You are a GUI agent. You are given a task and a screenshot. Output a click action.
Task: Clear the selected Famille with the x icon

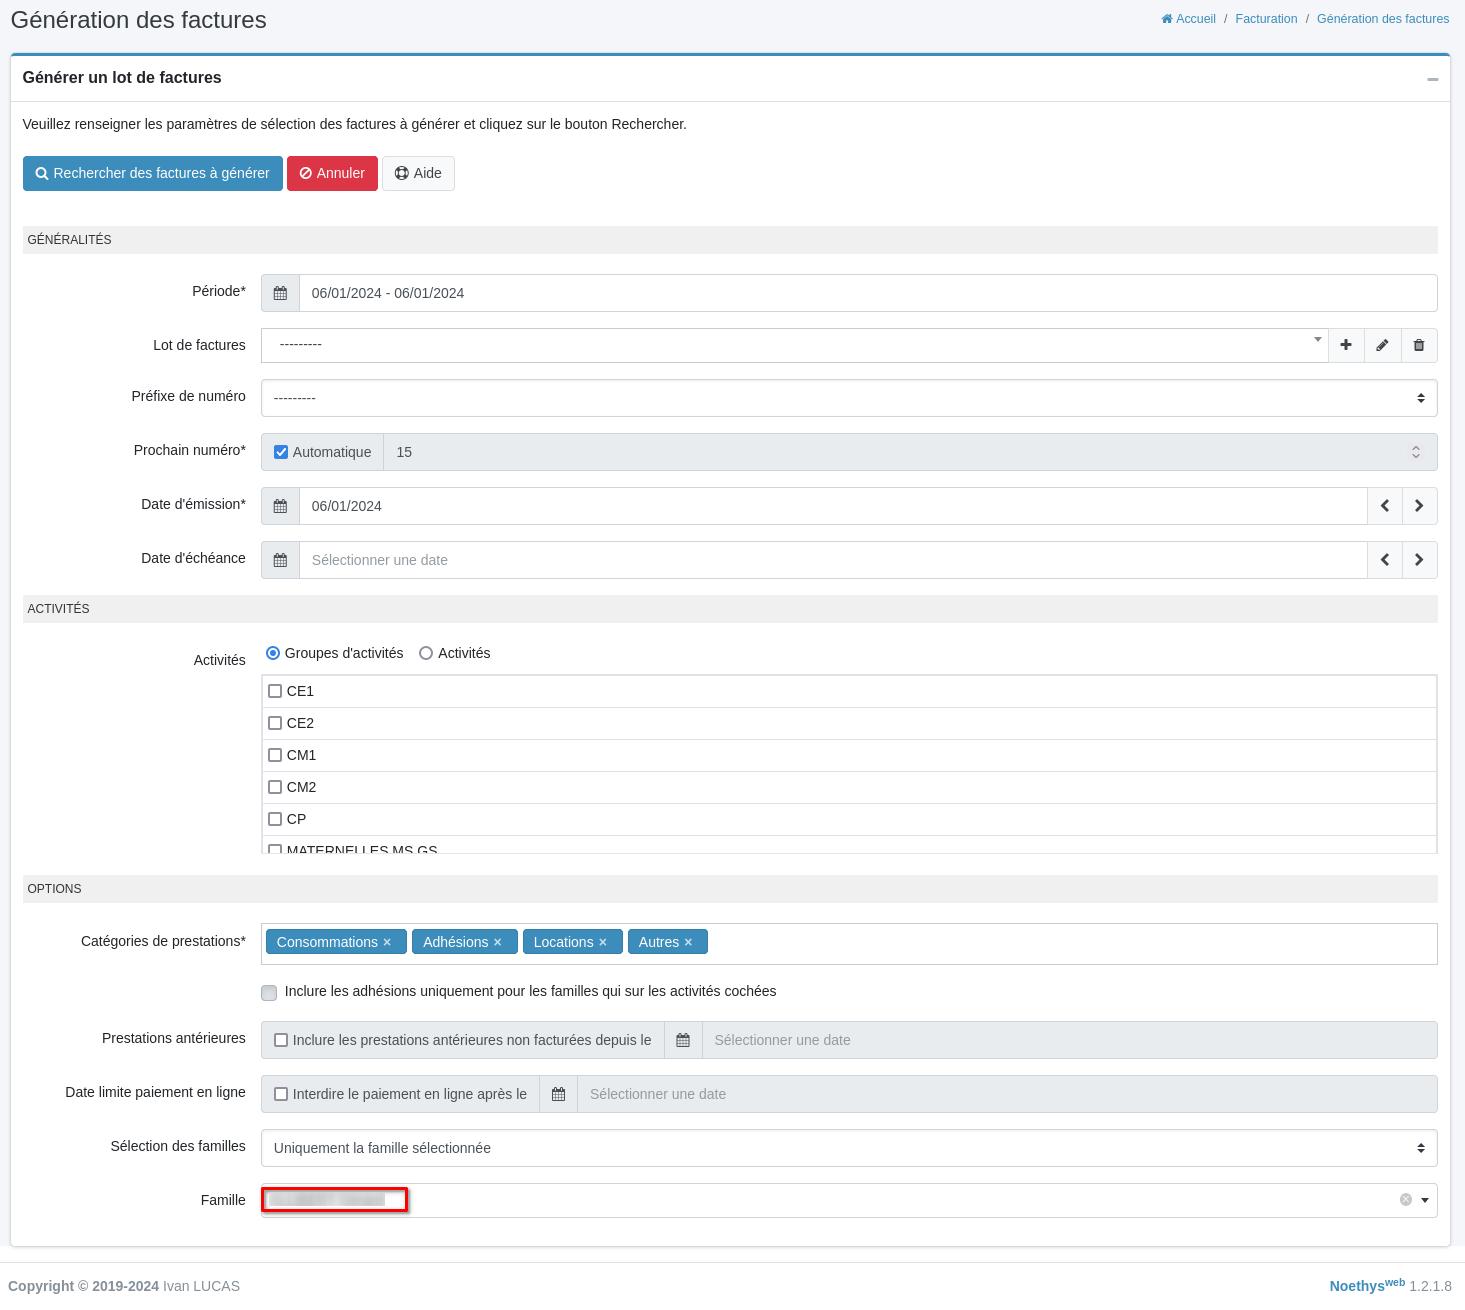click(x=1405, y=1200)
